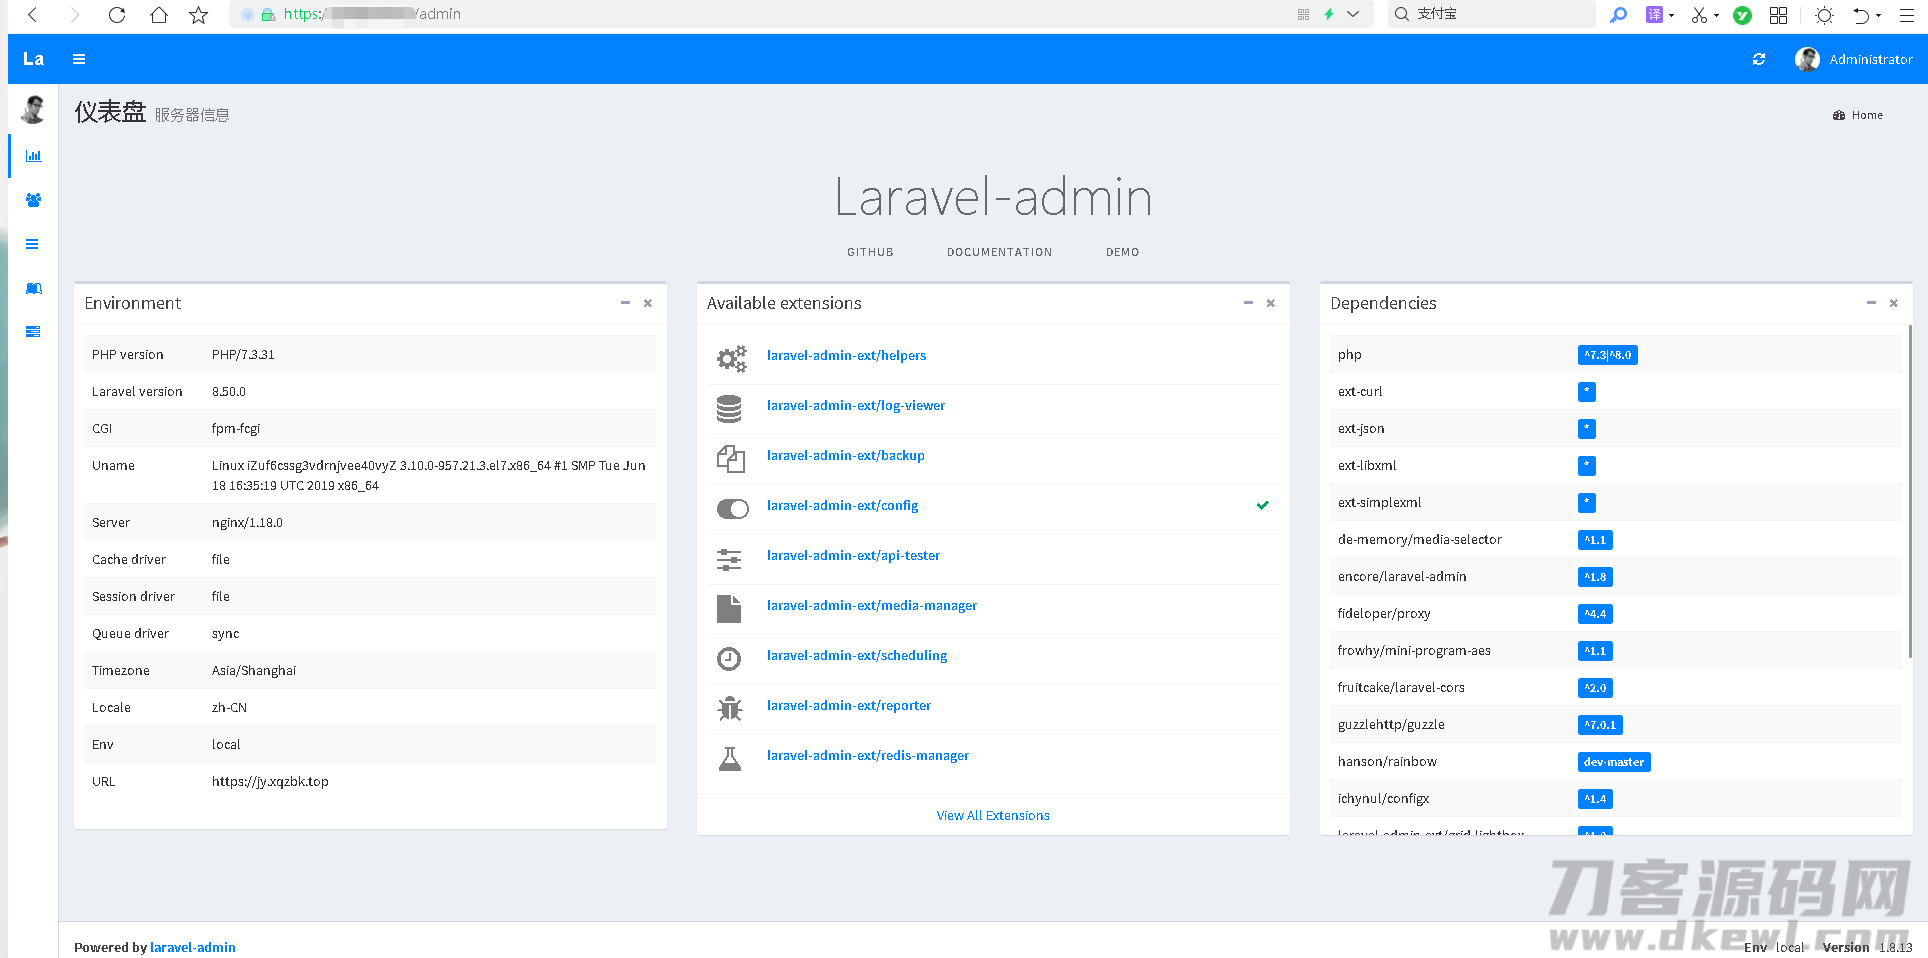Click the php version badge ^7.3|^8.0
Image resolution: width=1928 pixels, height=958 pixels.
(x=1608, y=355)
